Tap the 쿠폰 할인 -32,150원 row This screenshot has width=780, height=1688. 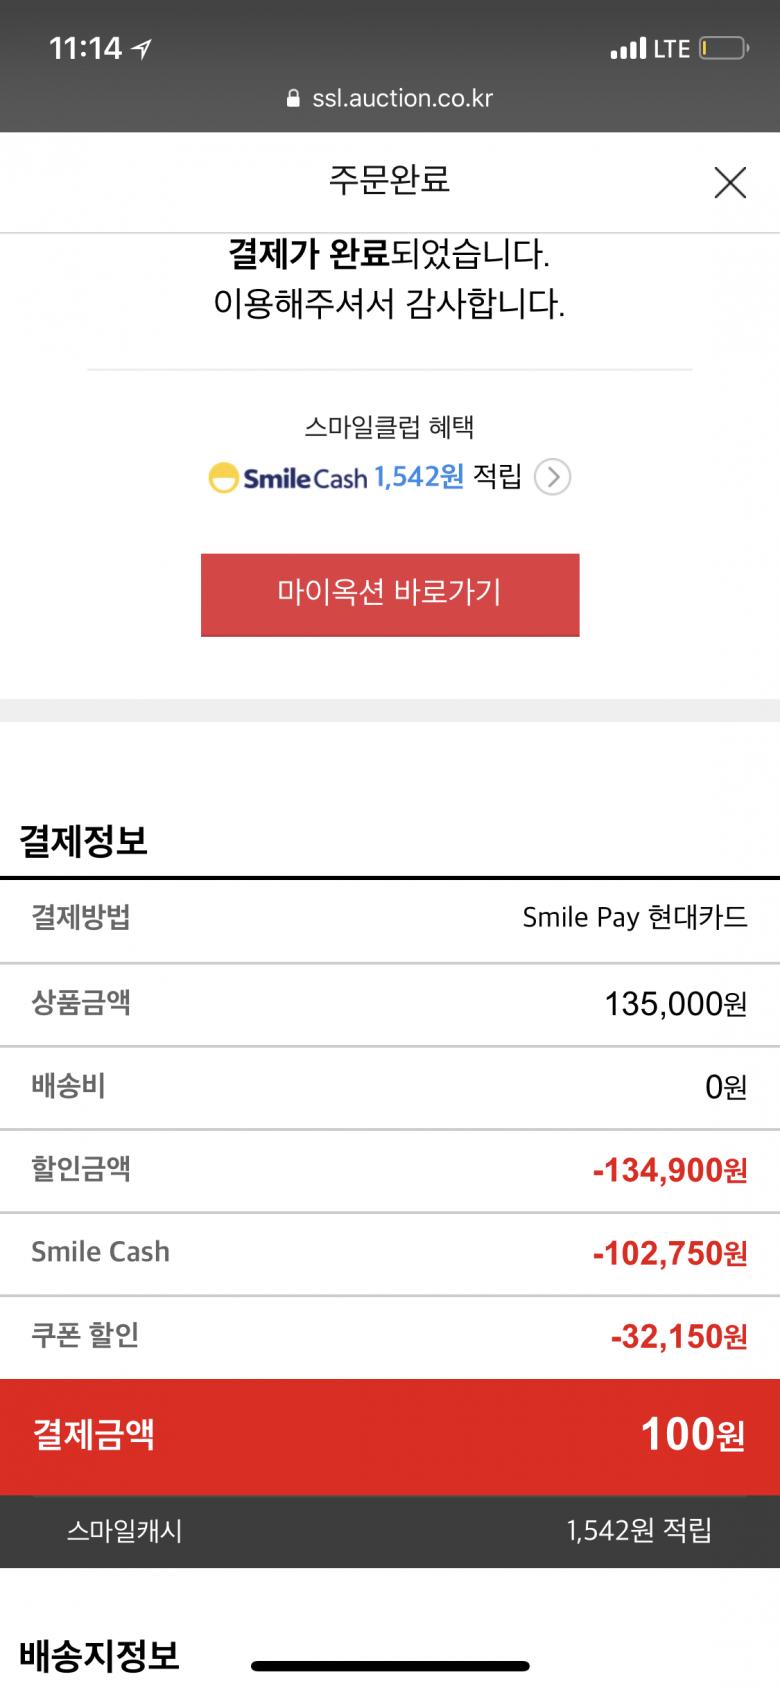tap(390, 1336)
